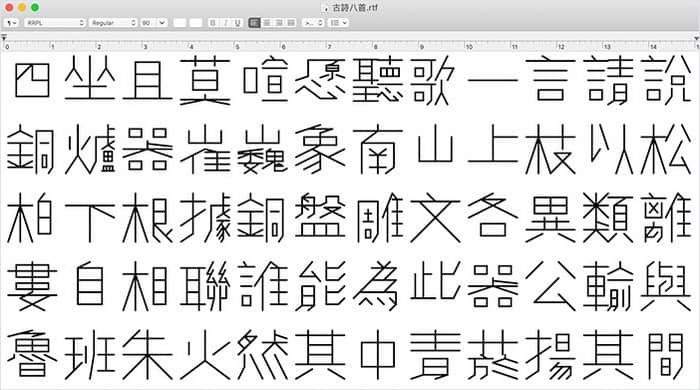
Task: Click the document proxy icon in title bar
Action: coord(325,8)
